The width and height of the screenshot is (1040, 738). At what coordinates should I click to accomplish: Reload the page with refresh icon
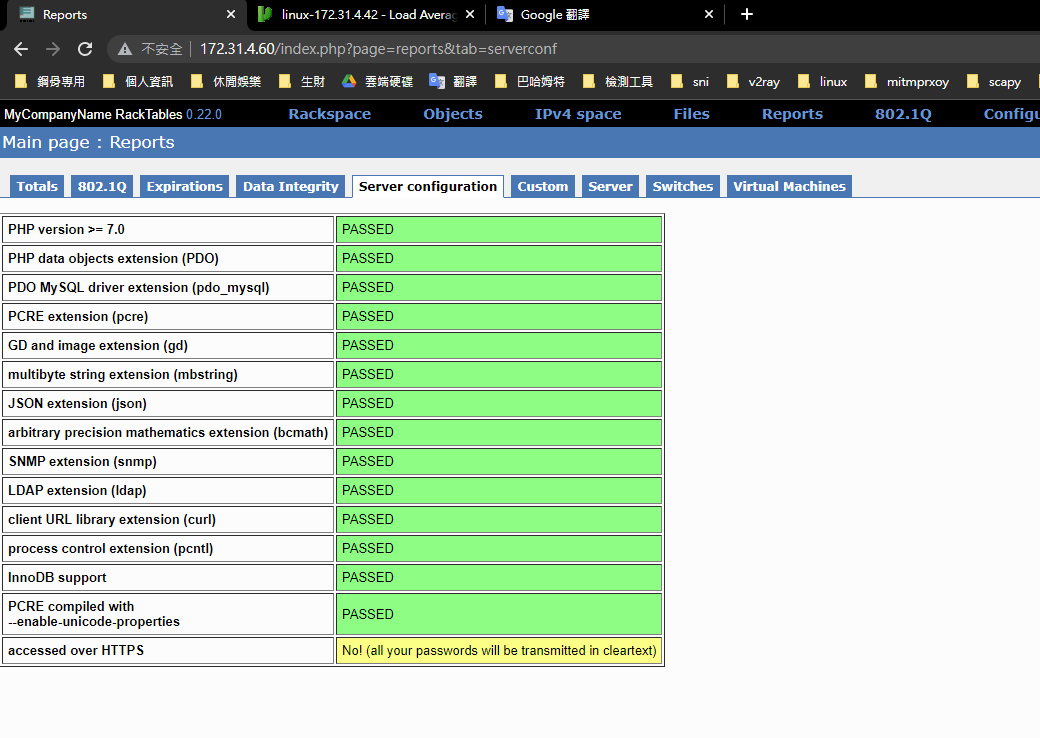click(85, 49)
